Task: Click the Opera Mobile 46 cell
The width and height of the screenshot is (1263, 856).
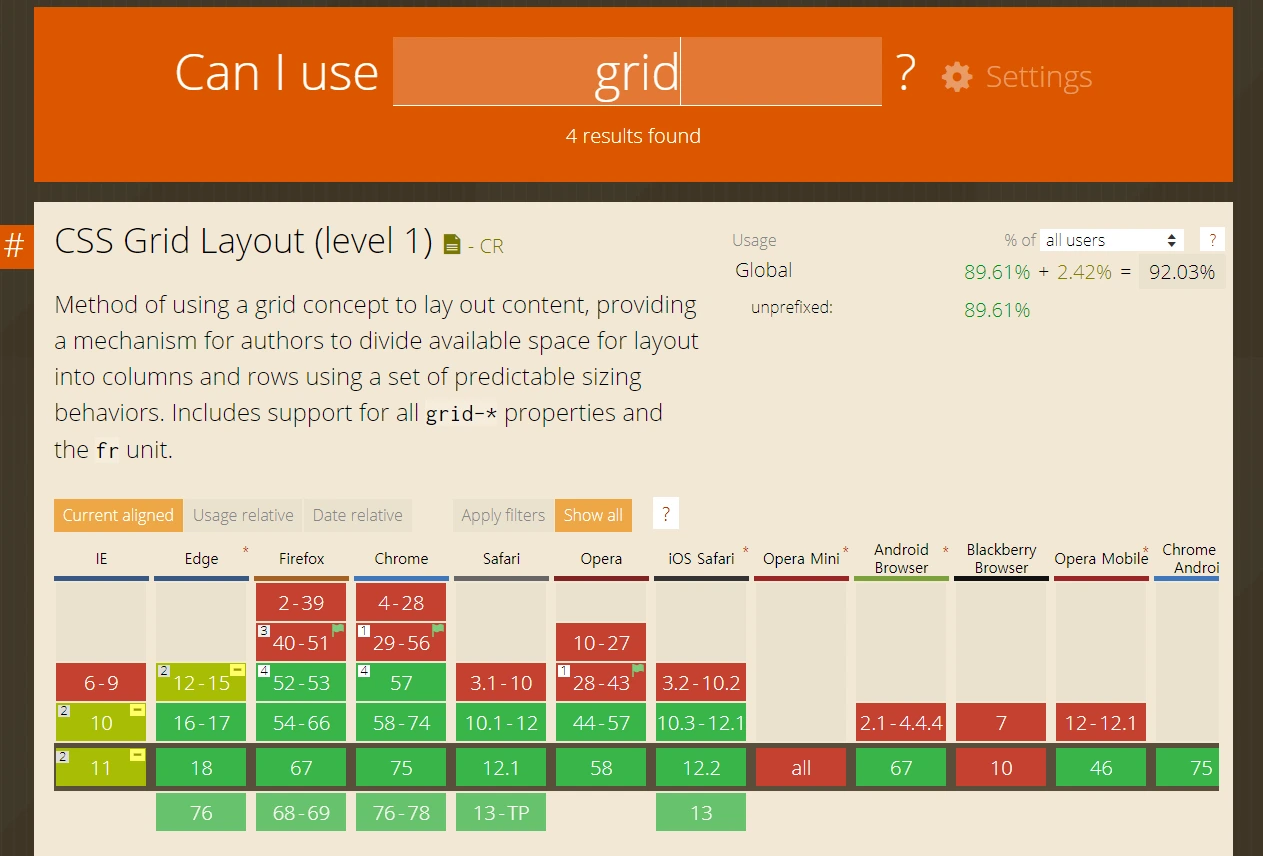Action: (1101, 767)
